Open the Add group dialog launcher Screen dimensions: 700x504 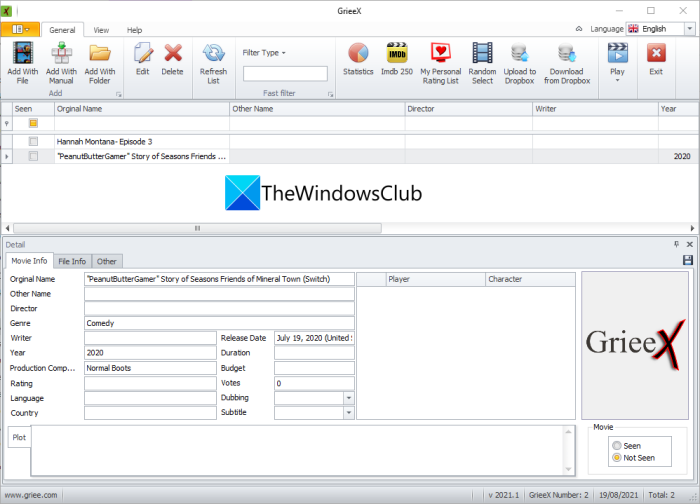click(119, 94)
